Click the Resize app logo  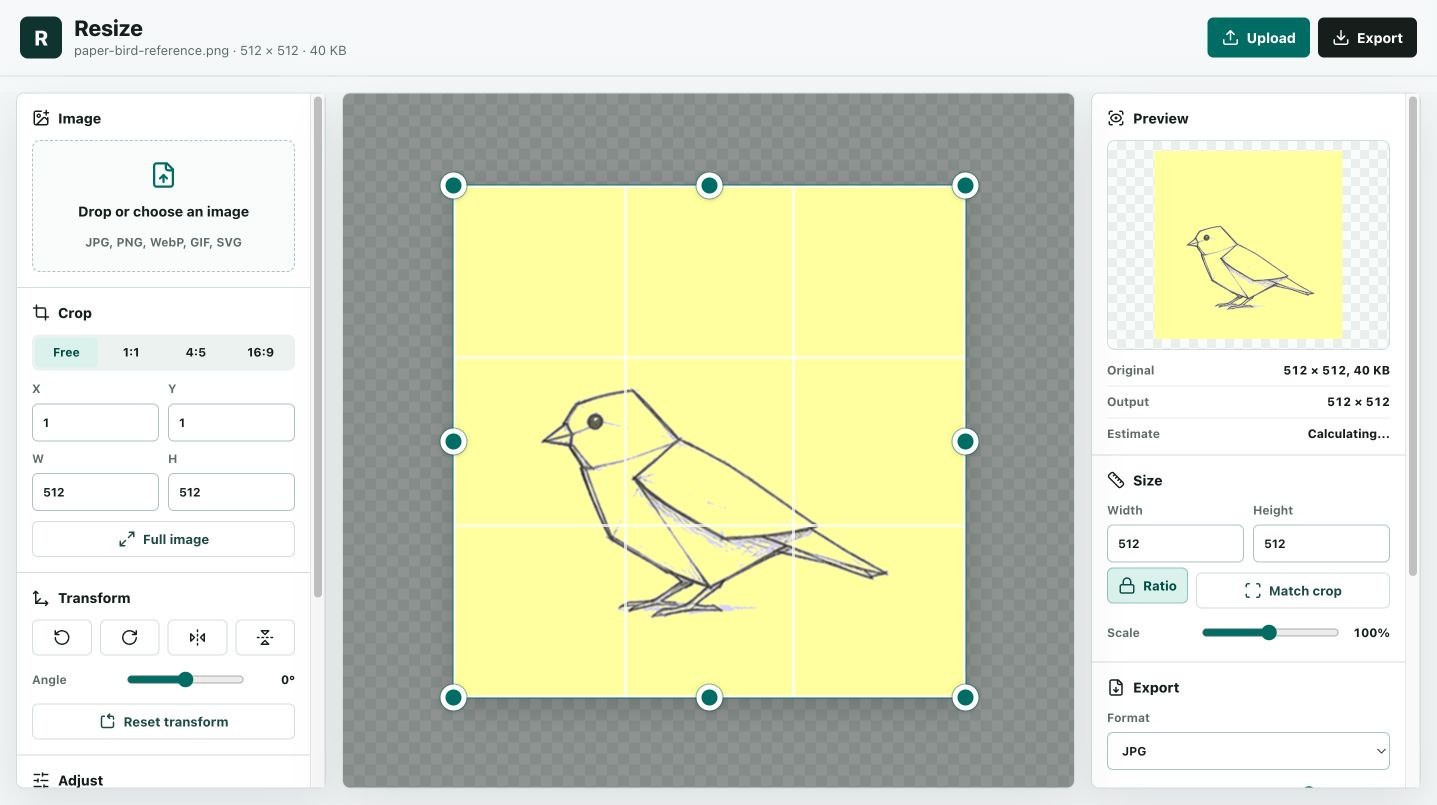point(41,38)
